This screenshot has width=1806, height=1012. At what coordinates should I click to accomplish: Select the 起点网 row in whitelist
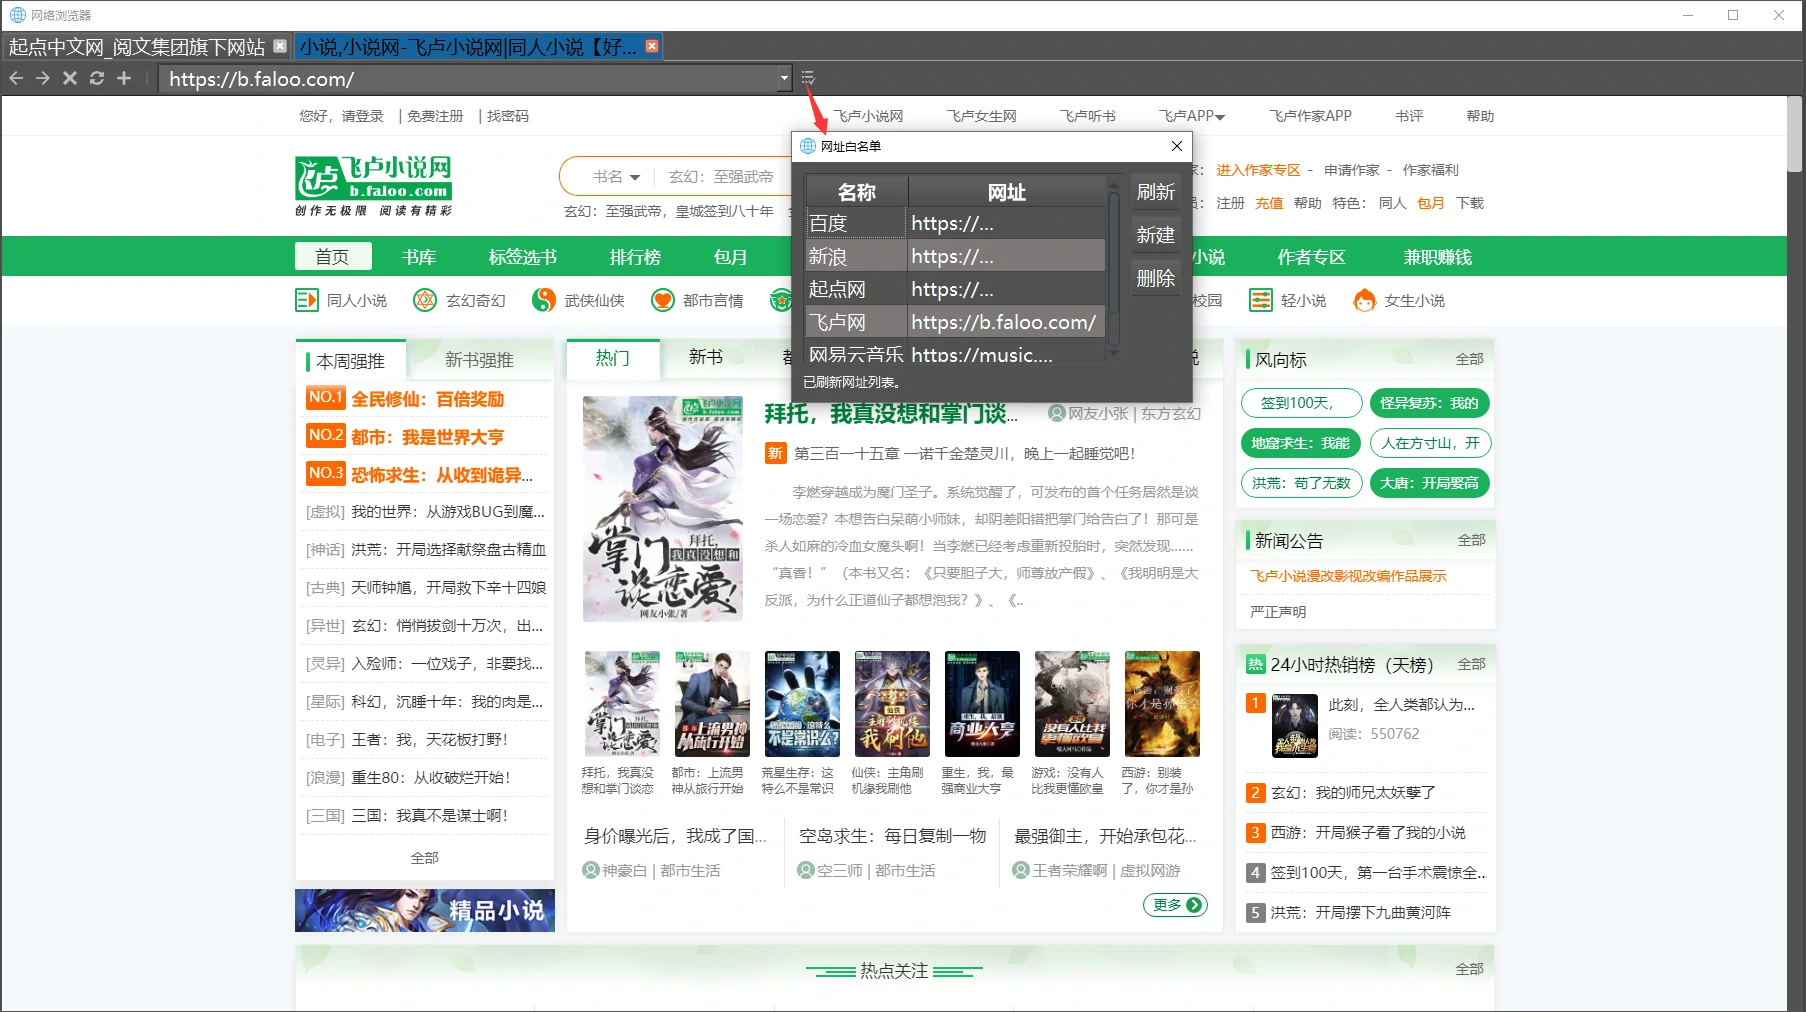pyautogui.click(x=955, y=289)
